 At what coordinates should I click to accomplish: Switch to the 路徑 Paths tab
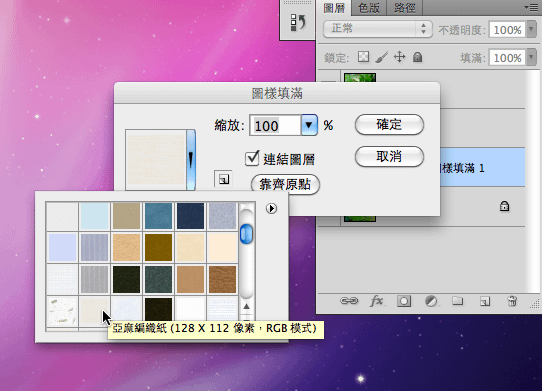coord(404,8)
